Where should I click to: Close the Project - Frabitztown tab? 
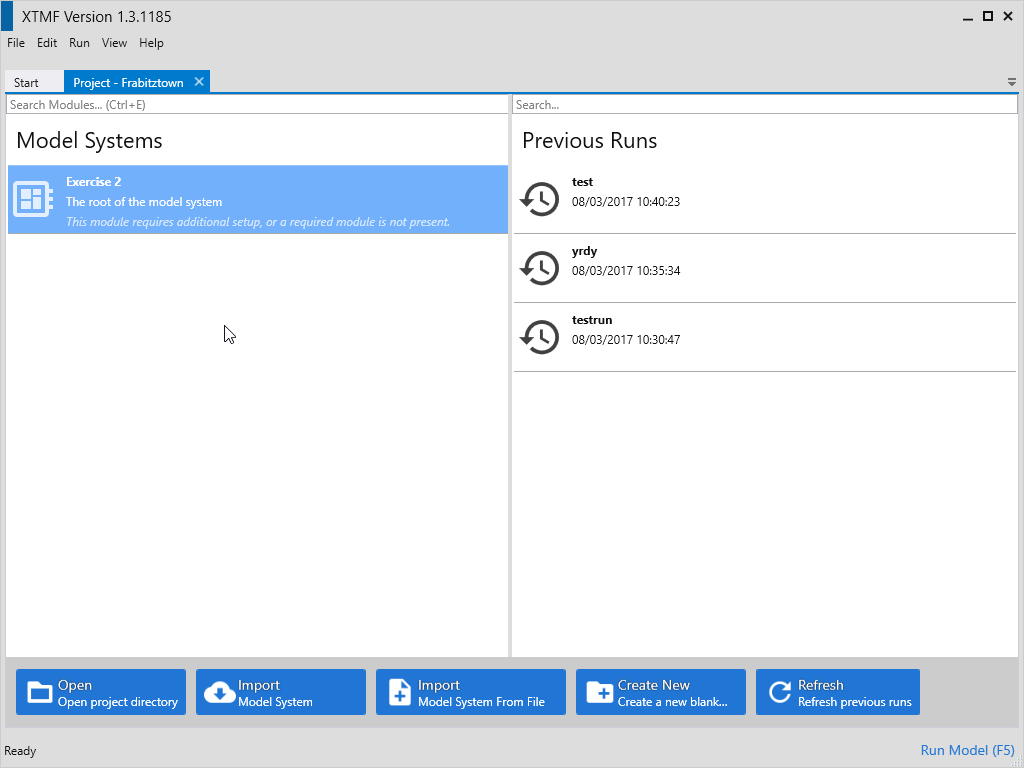coord(199,82)
